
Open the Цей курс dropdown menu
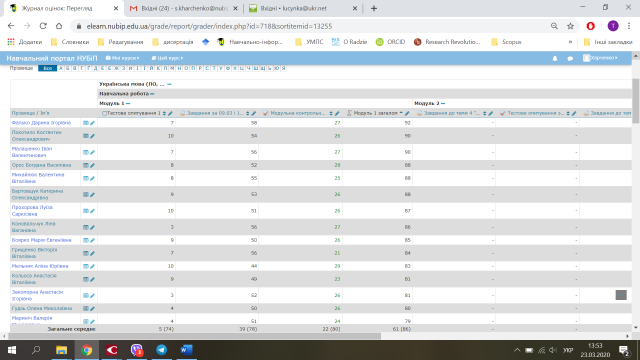click(167, 58)
